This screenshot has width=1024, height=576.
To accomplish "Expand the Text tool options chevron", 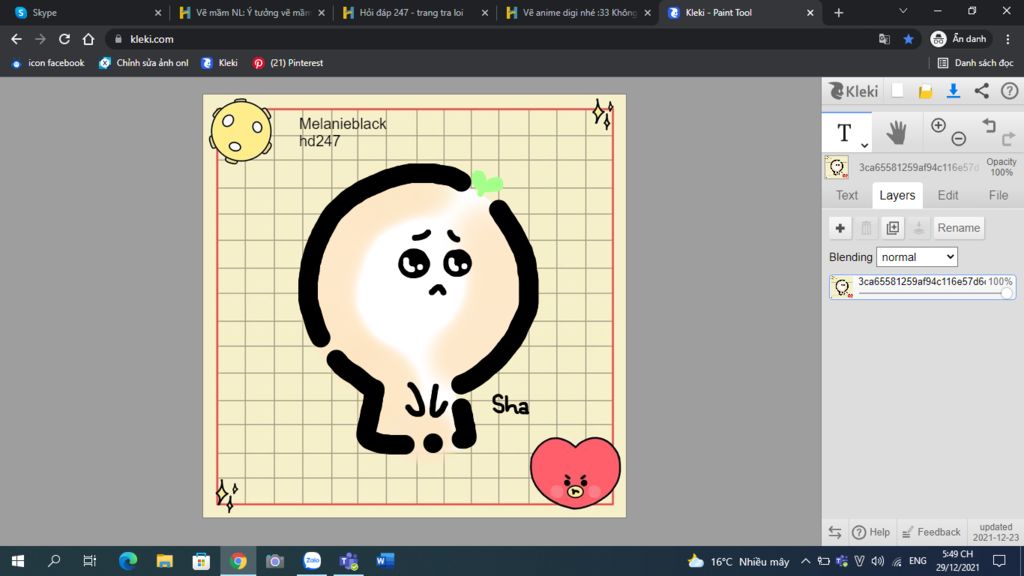I will click(x=864, y=145).
